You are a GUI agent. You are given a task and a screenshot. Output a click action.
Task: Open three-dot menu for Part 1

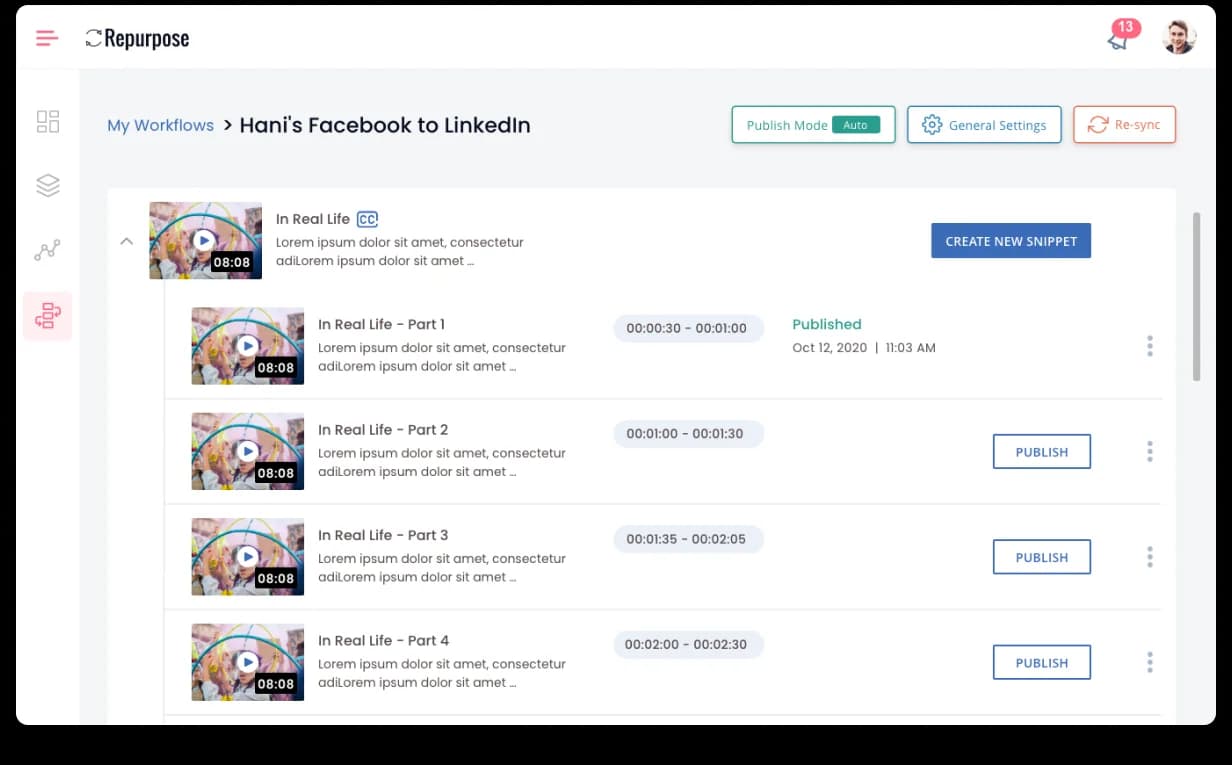(x=1149, y=346)
